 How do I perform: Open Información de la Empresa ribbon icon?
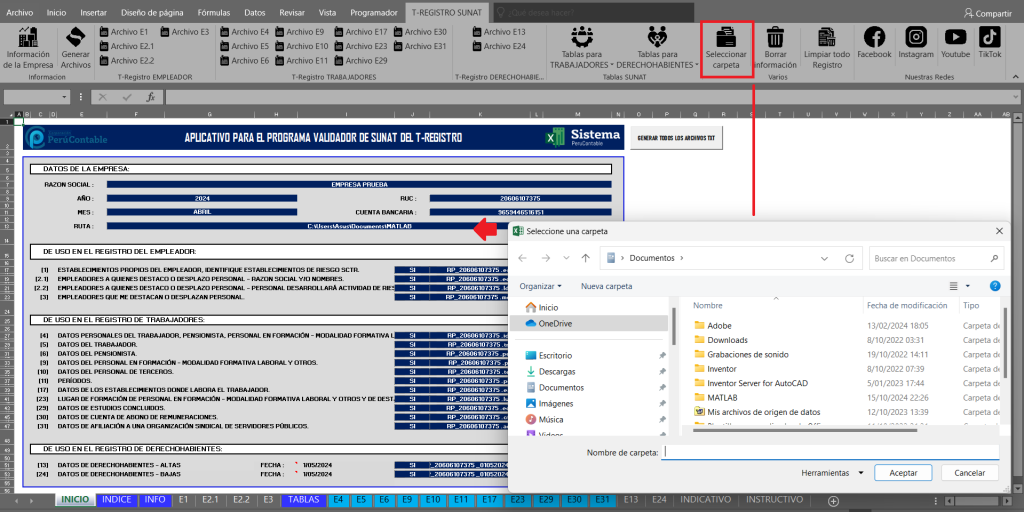[x=28, y=47]
